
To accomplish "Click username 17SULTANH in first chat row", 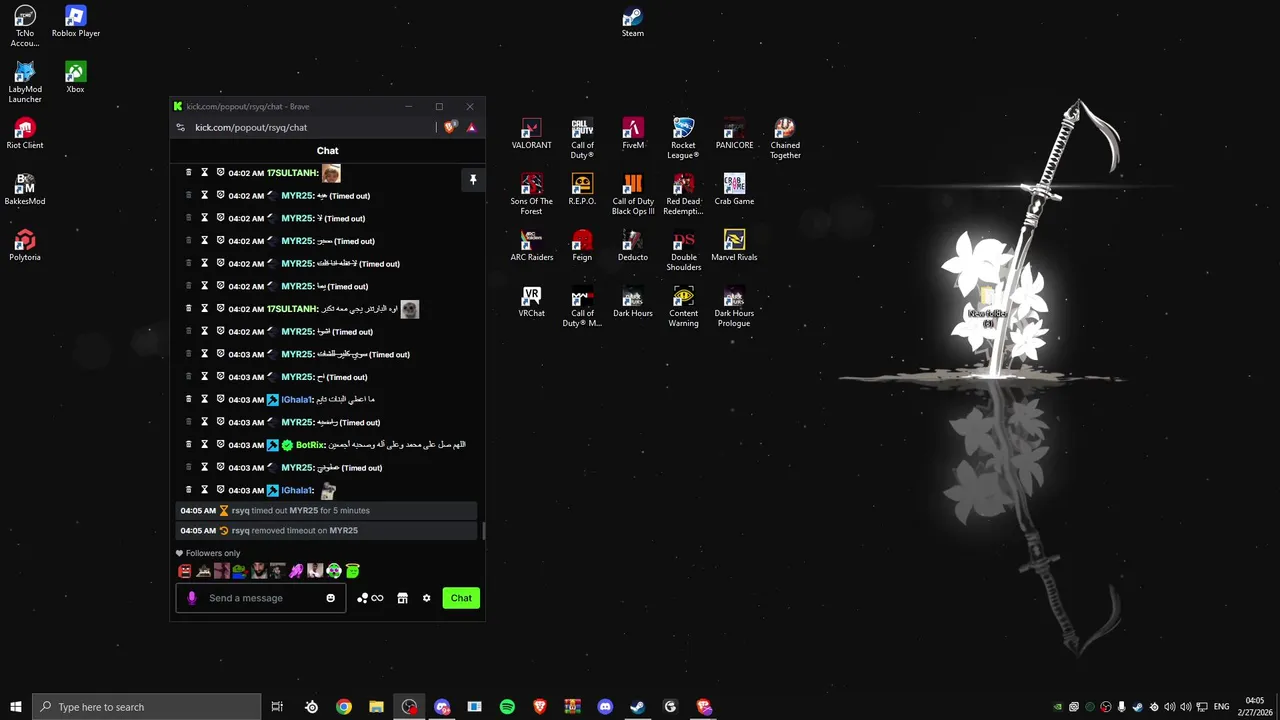I will click(292, 173).
